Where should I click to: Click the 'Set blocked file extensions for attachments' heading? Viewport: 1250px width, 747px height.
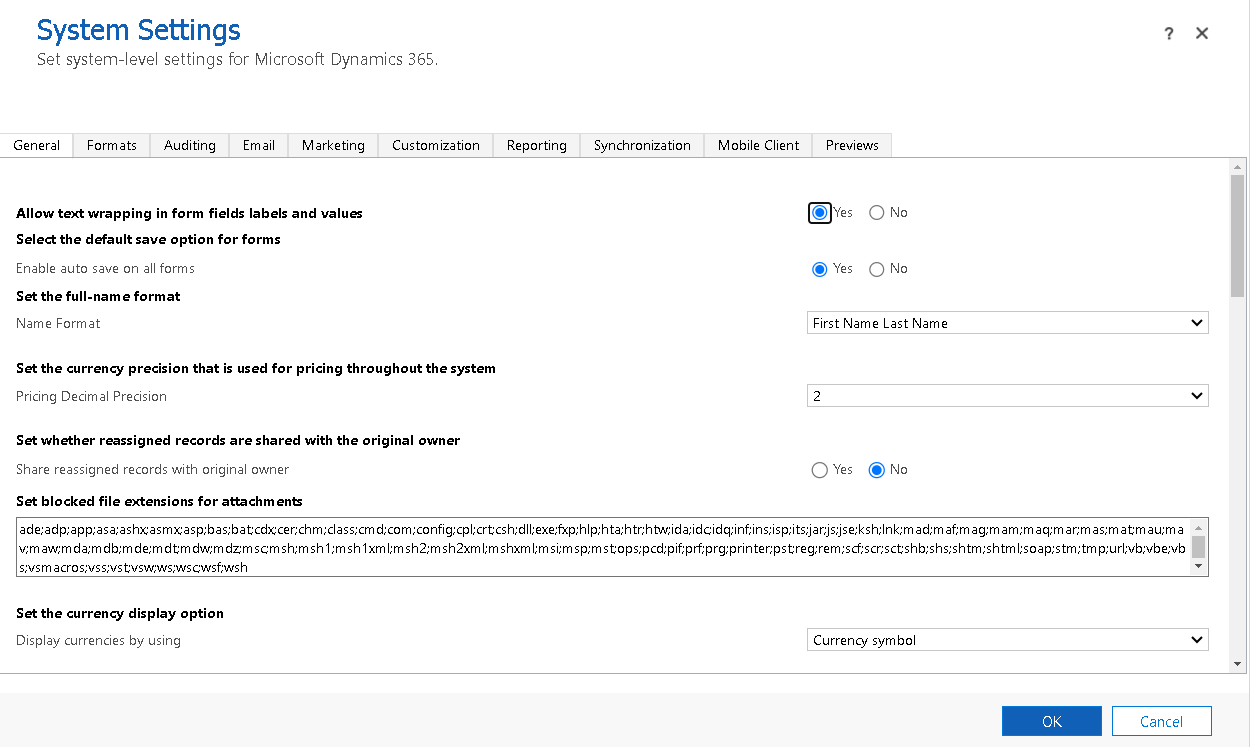coord(159,501)
